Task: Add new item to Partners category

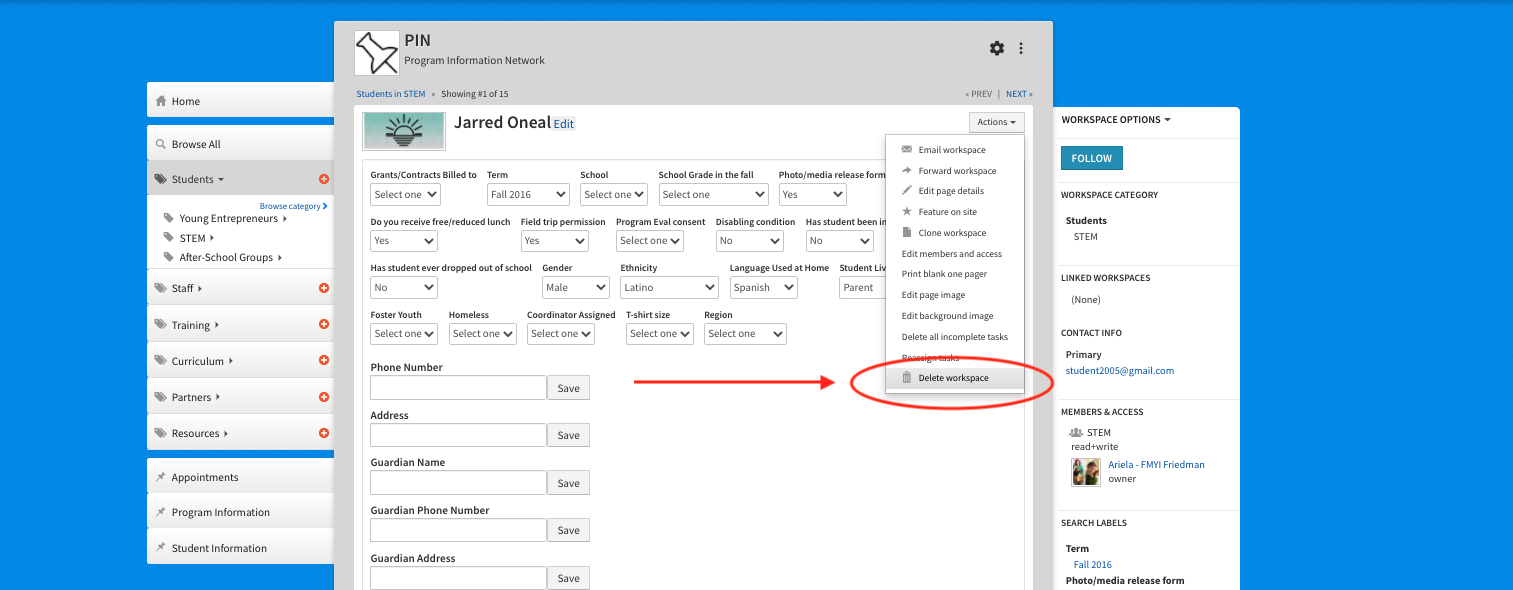Action: [x=324, y=396]
